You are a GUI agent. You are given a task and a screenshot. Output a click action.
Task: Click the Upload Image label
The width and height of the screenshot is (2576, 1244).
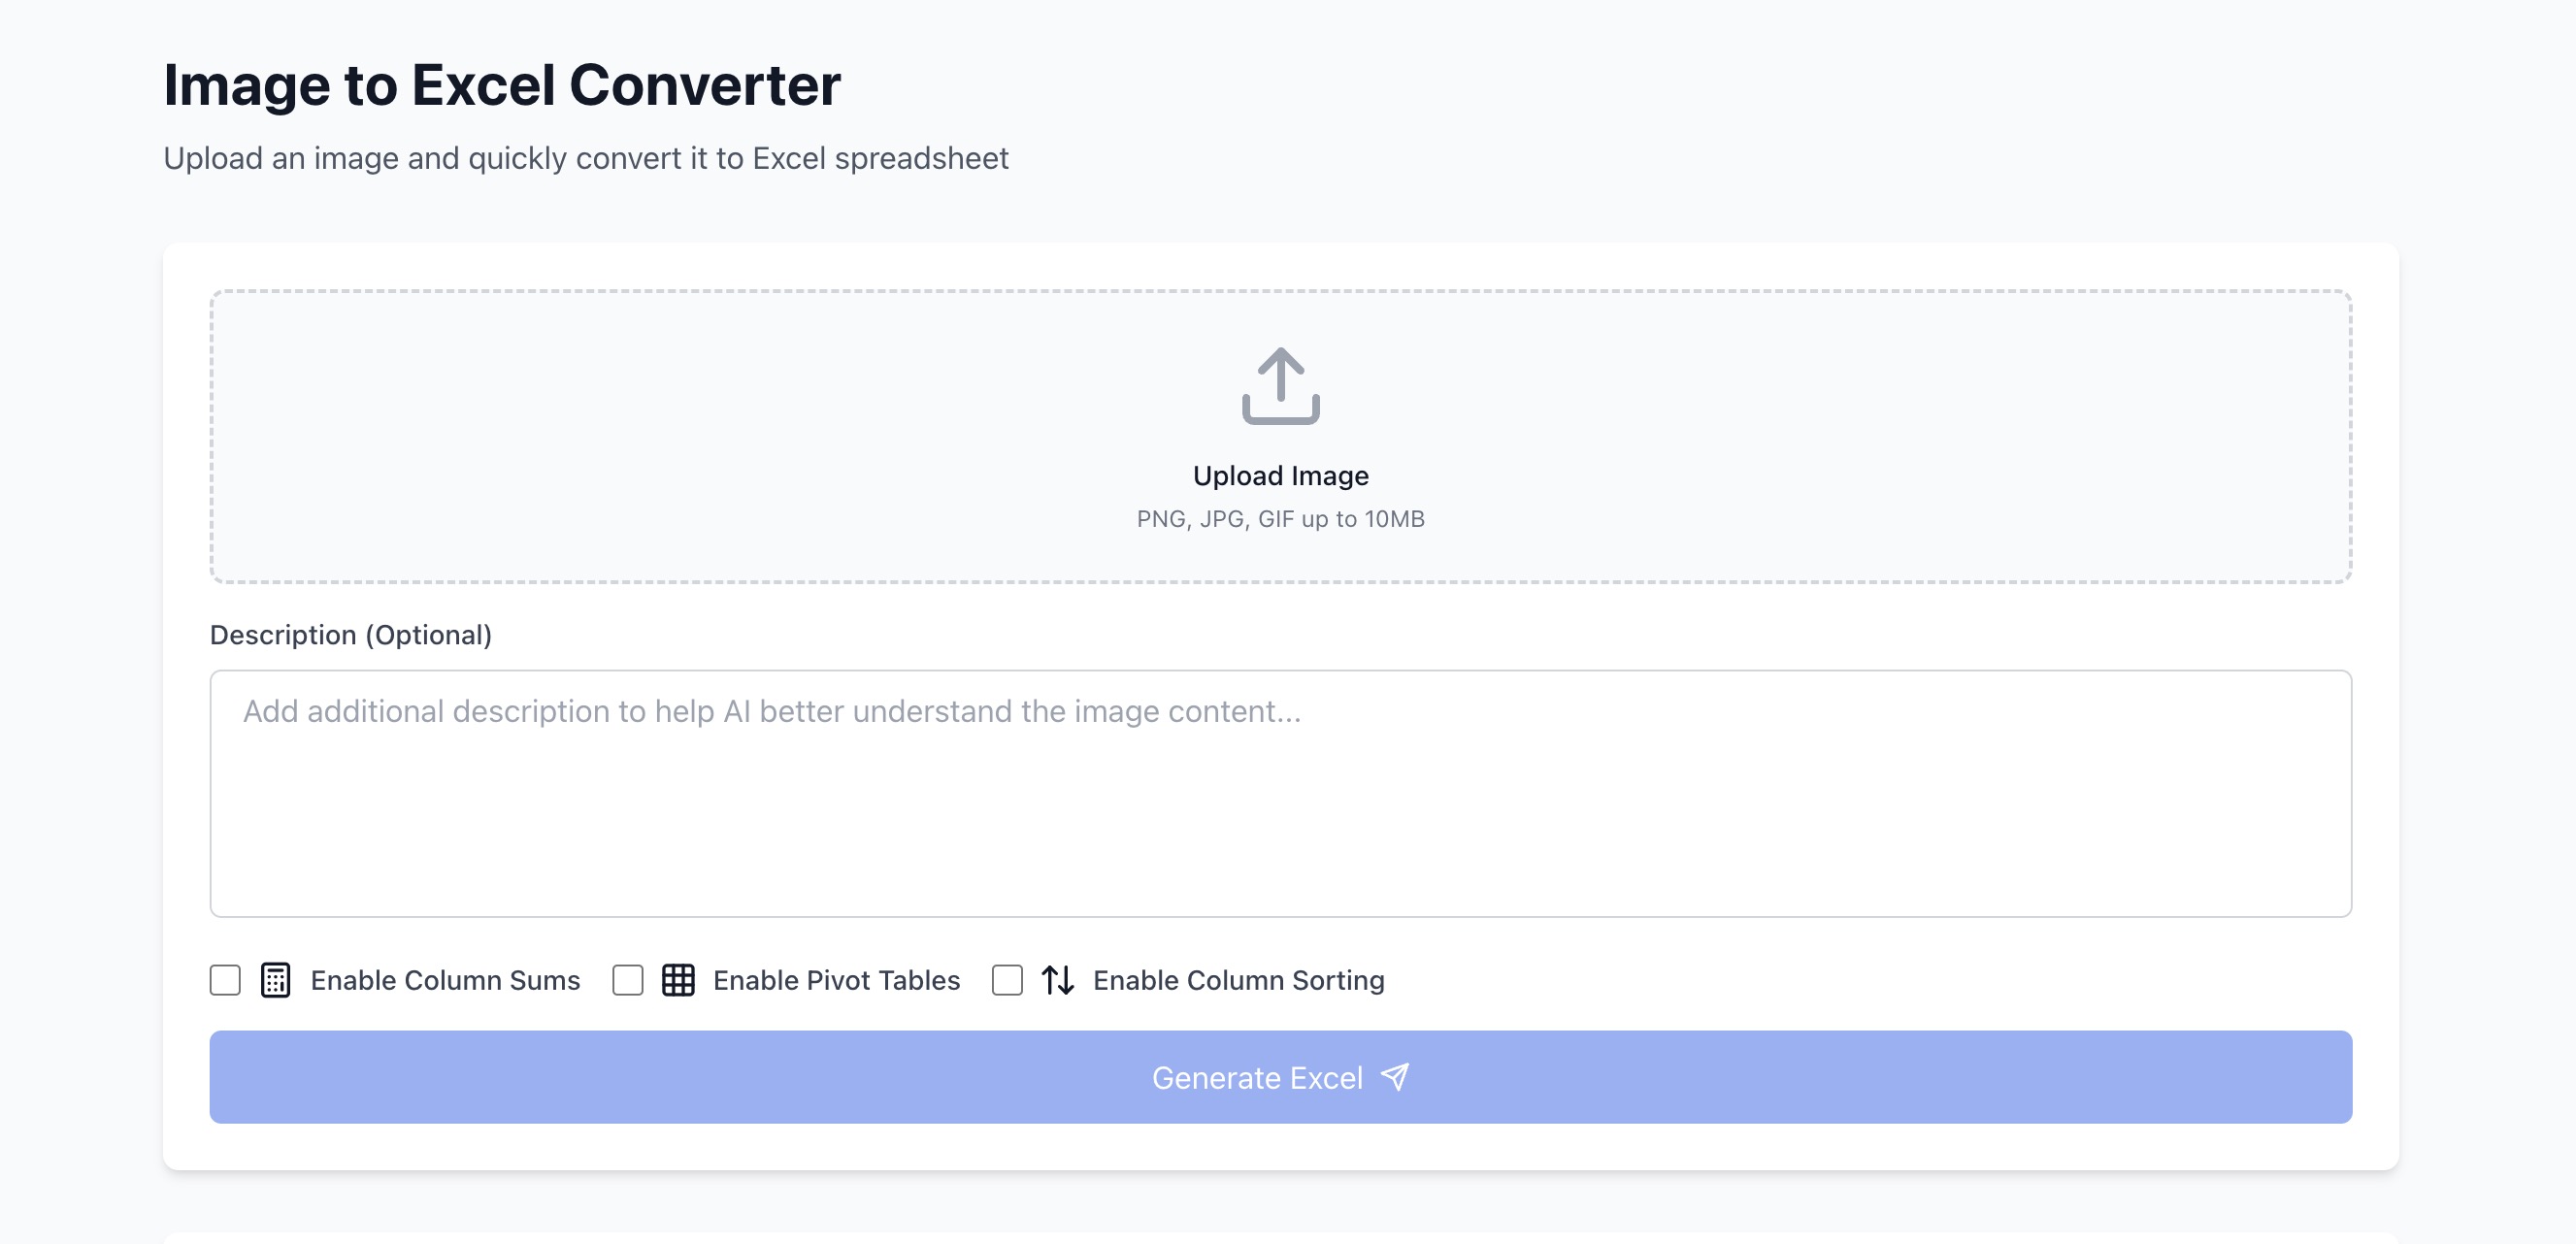(1280, 476)
